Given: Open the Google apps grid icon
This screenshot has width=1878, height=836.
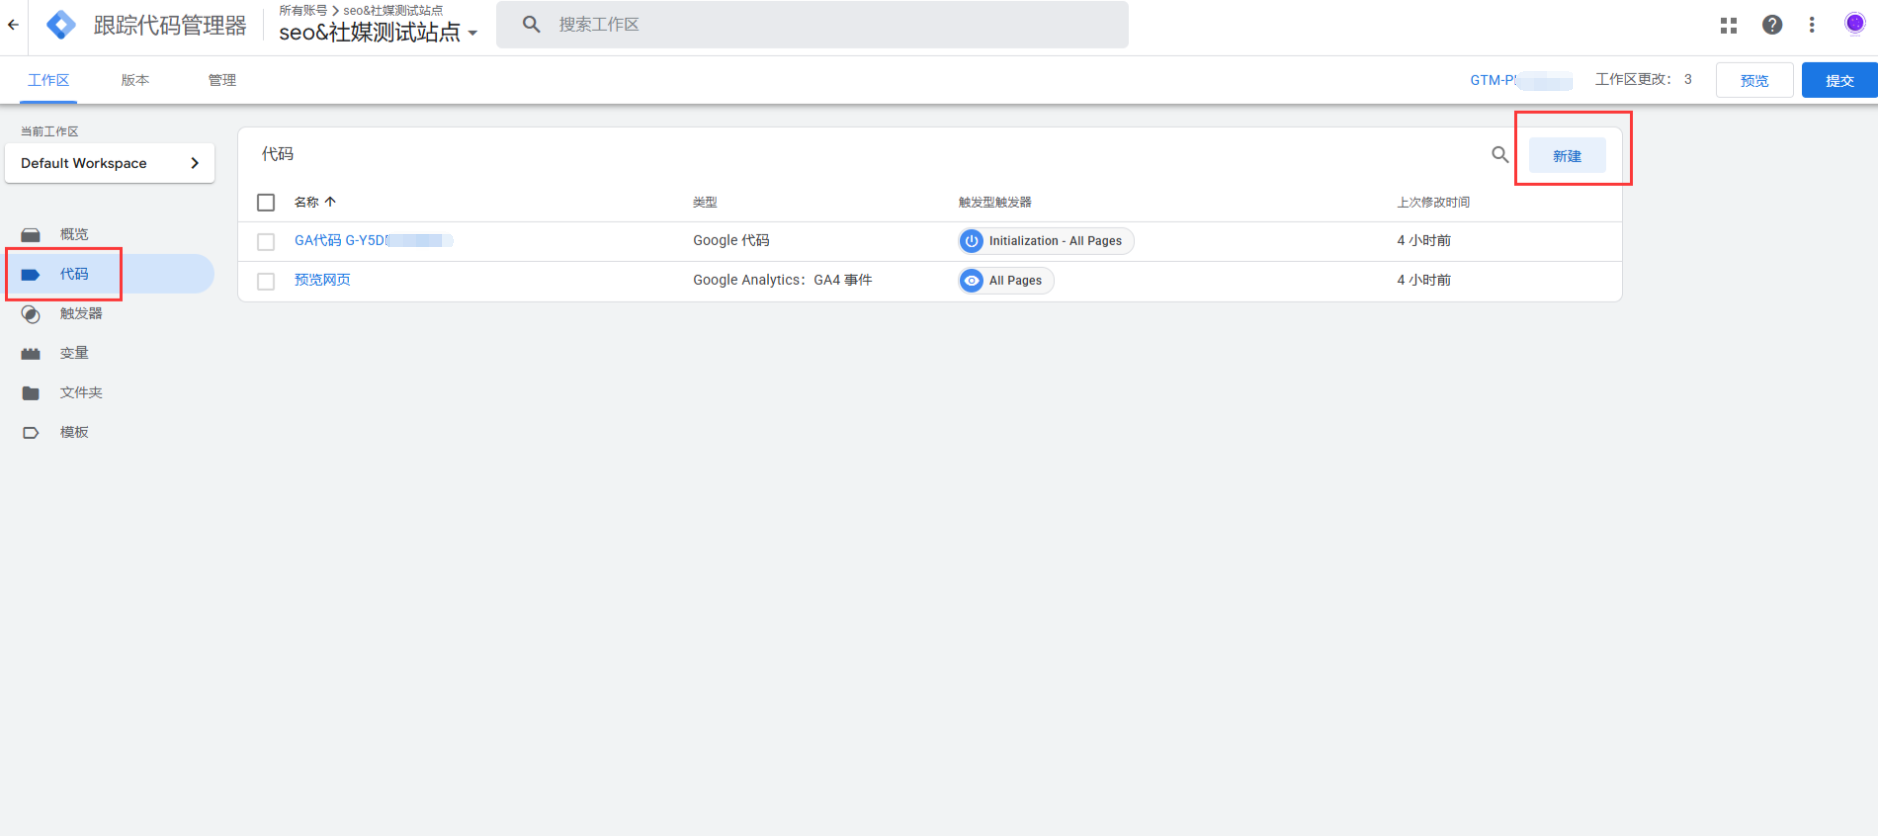Looking at the screenshot, I should pyautogui.click(x=1728, y=26).
